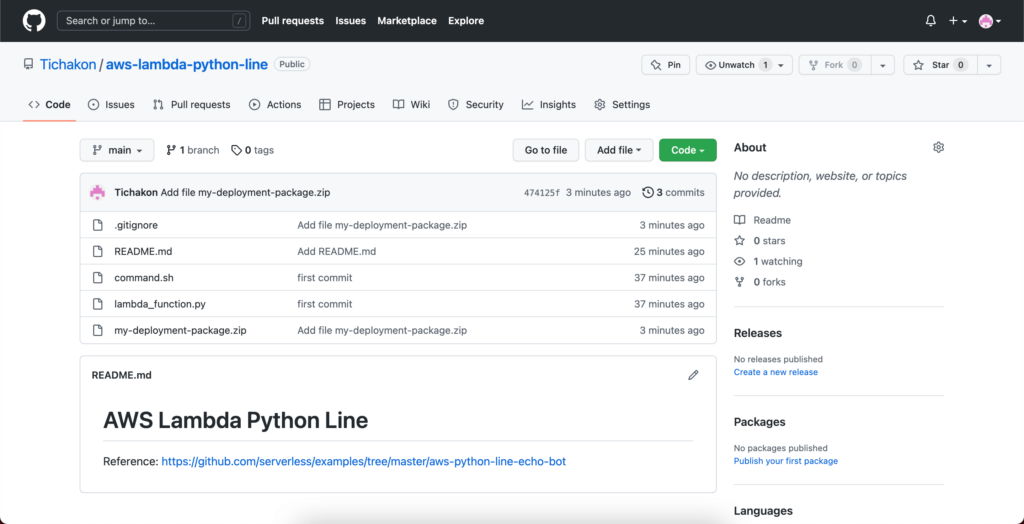Viewport: 1024px width, 524px height.
Task: Open Tichakon owner profile link
Action: tap(68, 65)
